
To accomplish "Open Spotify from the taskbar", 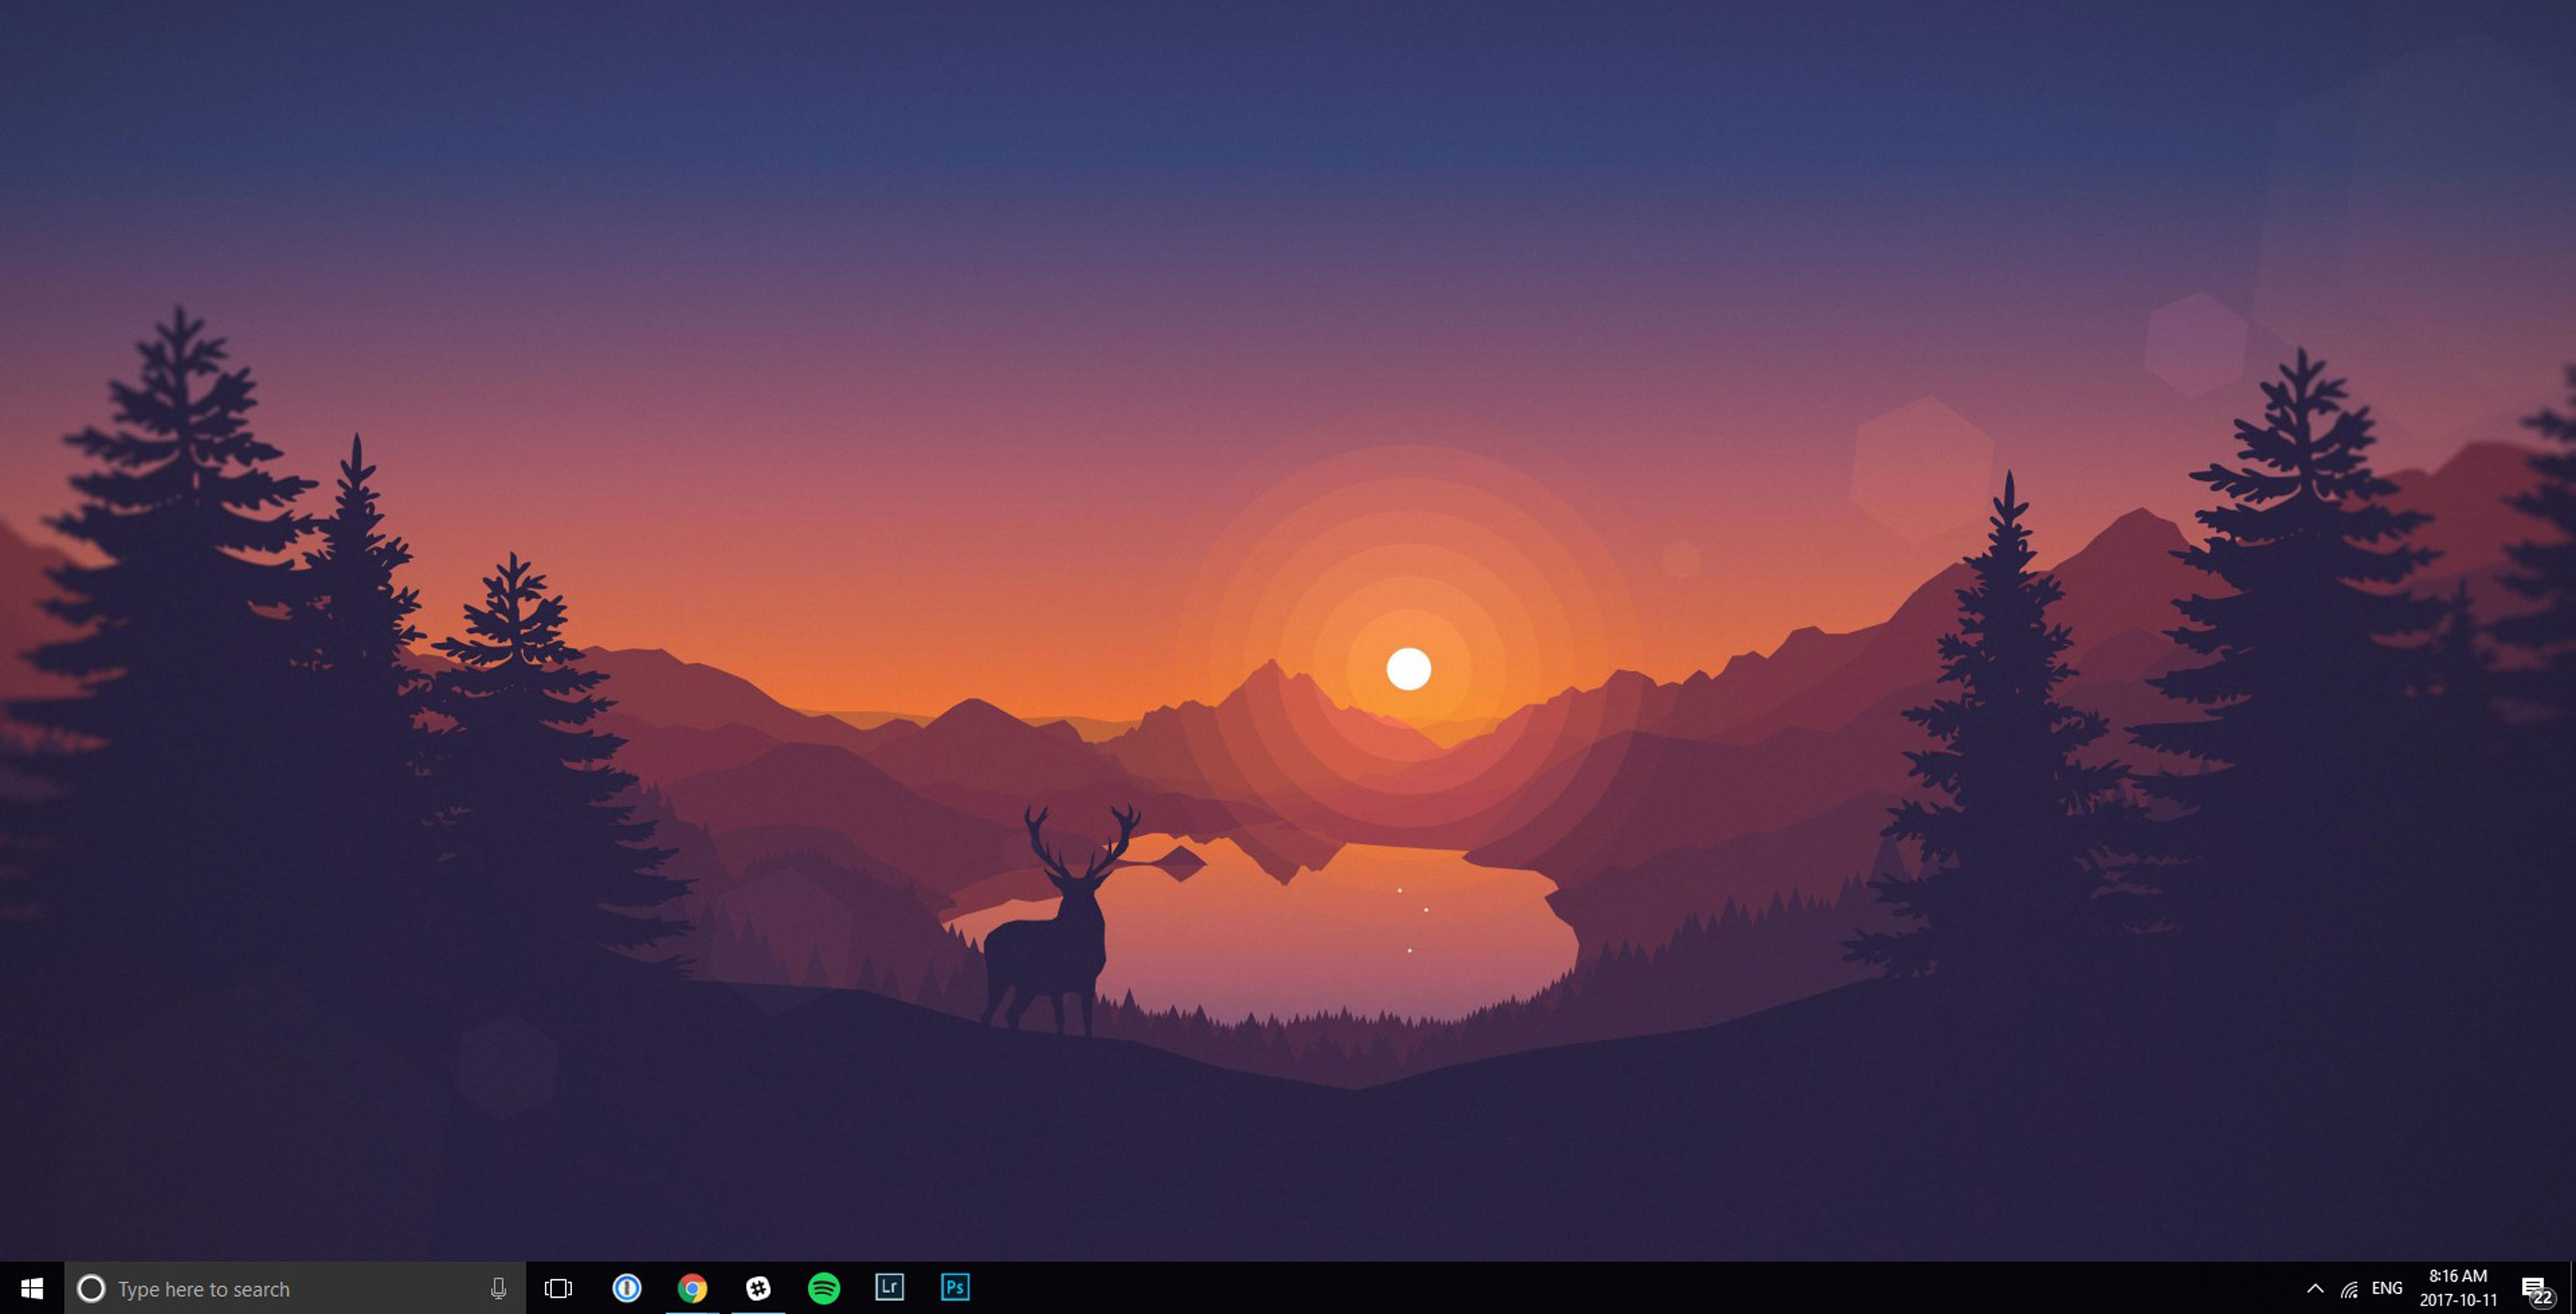I will [826, 1289].
